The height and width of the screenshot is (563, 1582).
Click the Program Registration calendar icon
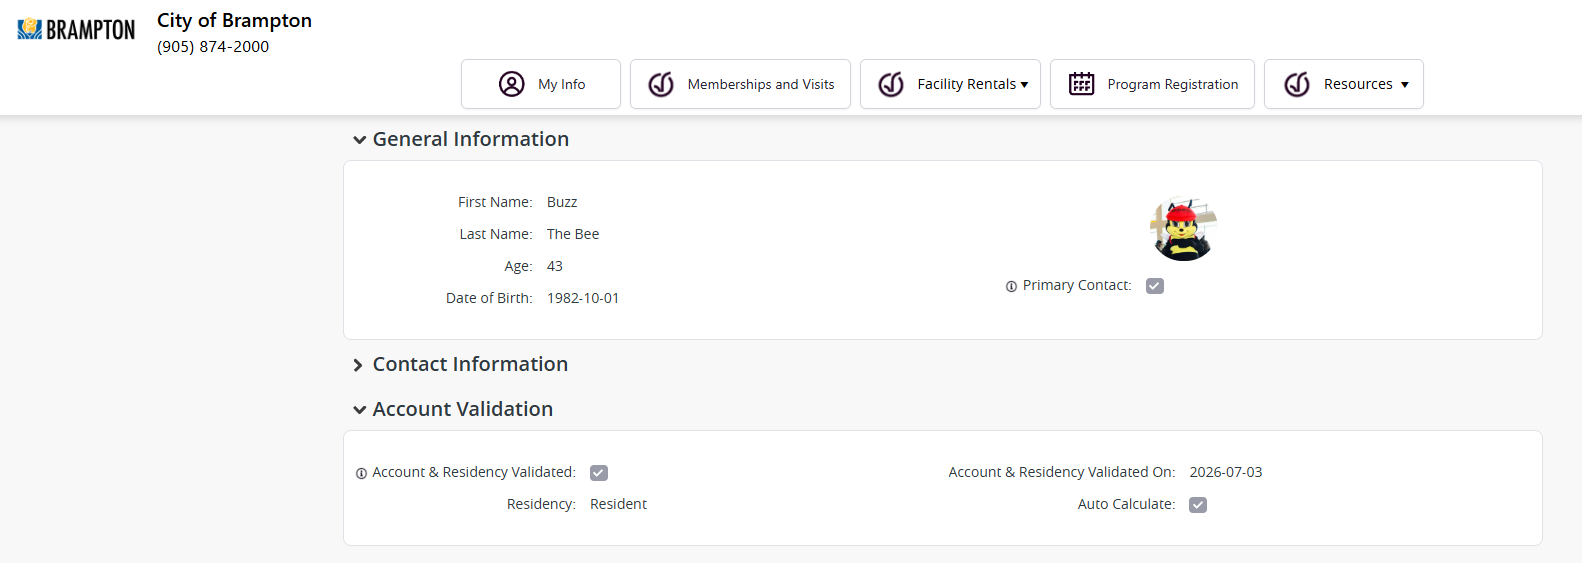[1081, 84]
